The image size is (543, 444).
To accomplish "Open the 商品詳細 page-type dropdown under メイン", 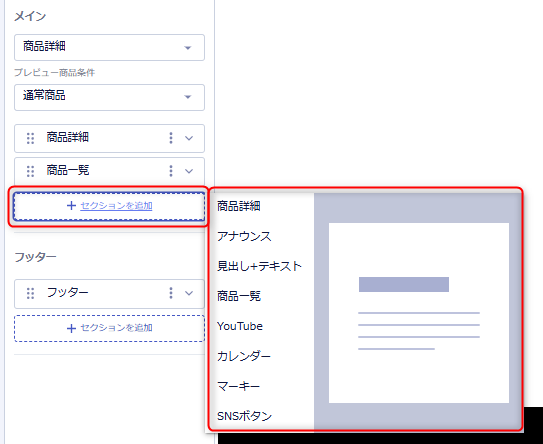I will point(109,47).
